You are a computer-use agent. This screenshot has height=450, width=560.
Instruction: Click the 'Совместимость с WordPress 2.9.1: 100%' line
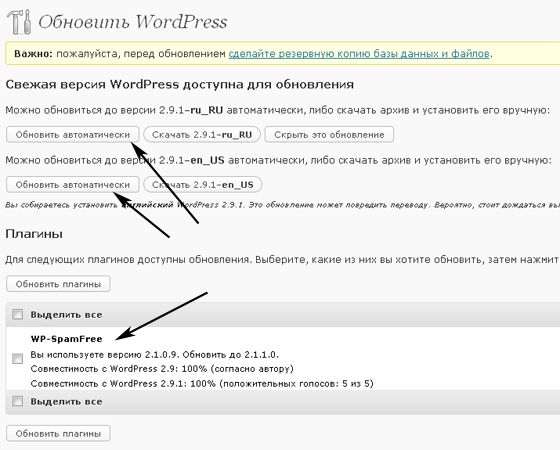[x=202, y=384]
